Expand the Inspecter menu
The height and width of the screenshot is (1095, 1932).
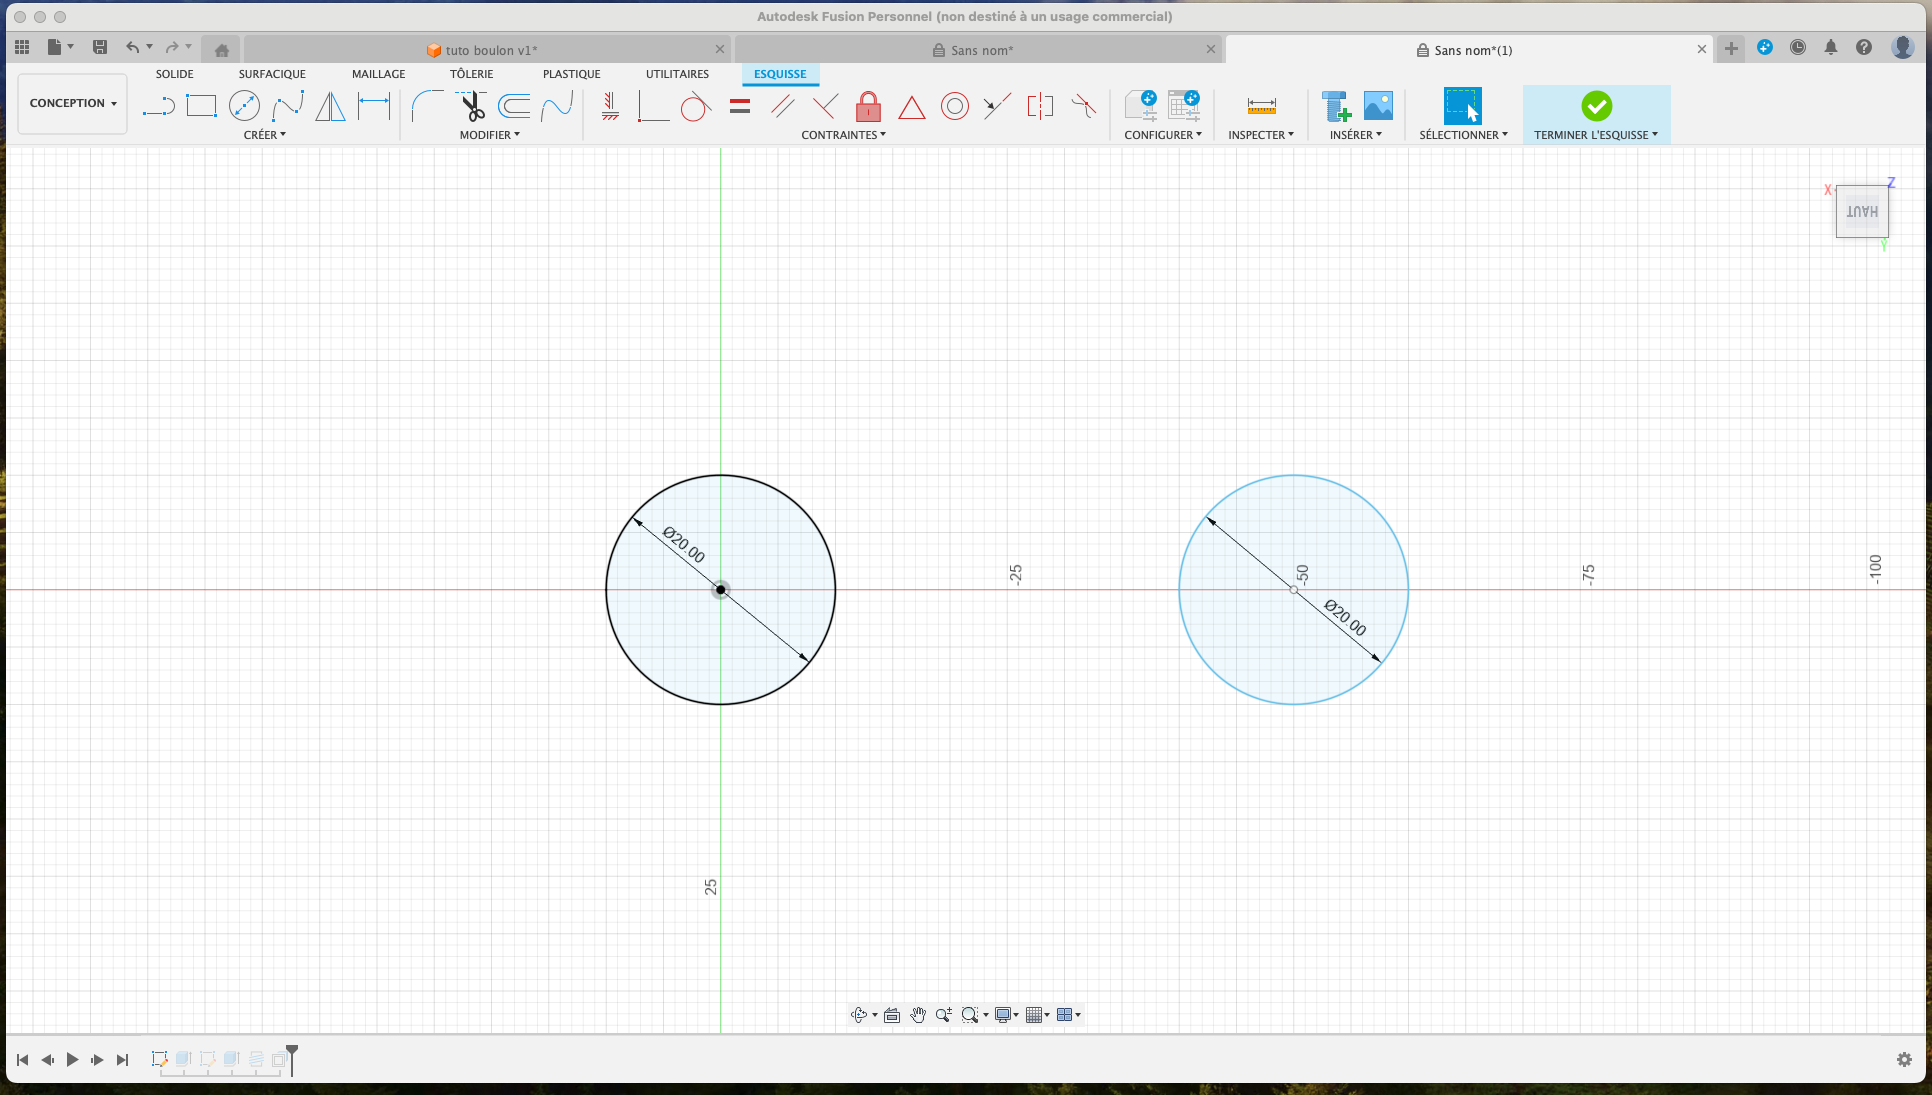[1261, 135]
